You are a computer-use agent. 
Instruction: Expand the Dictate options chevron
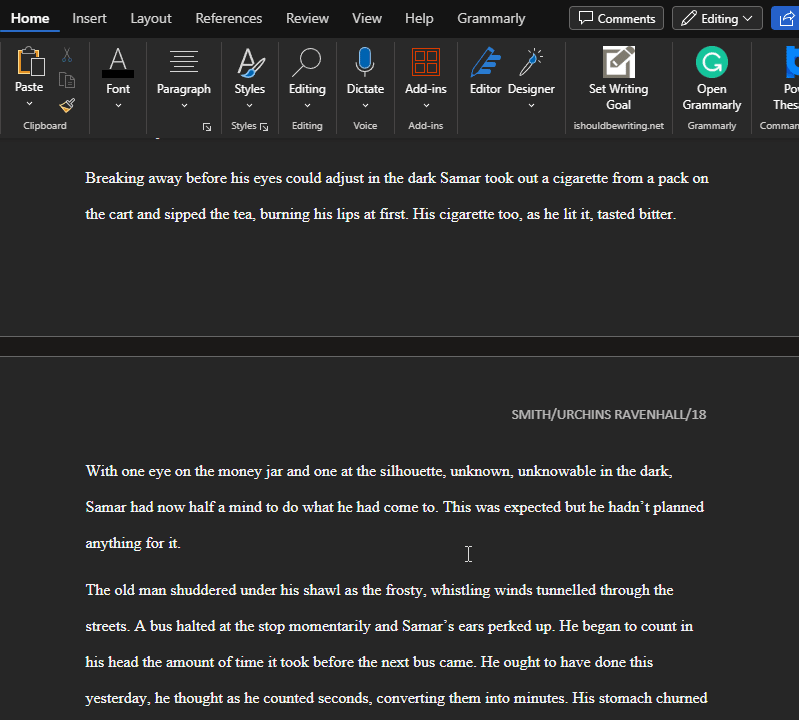(365, 105)
